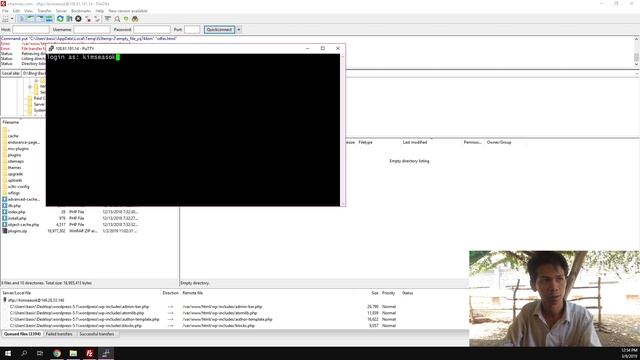640x360 pixels.
Task: Sort remote list by Filetype column
Action: [365, 142]
